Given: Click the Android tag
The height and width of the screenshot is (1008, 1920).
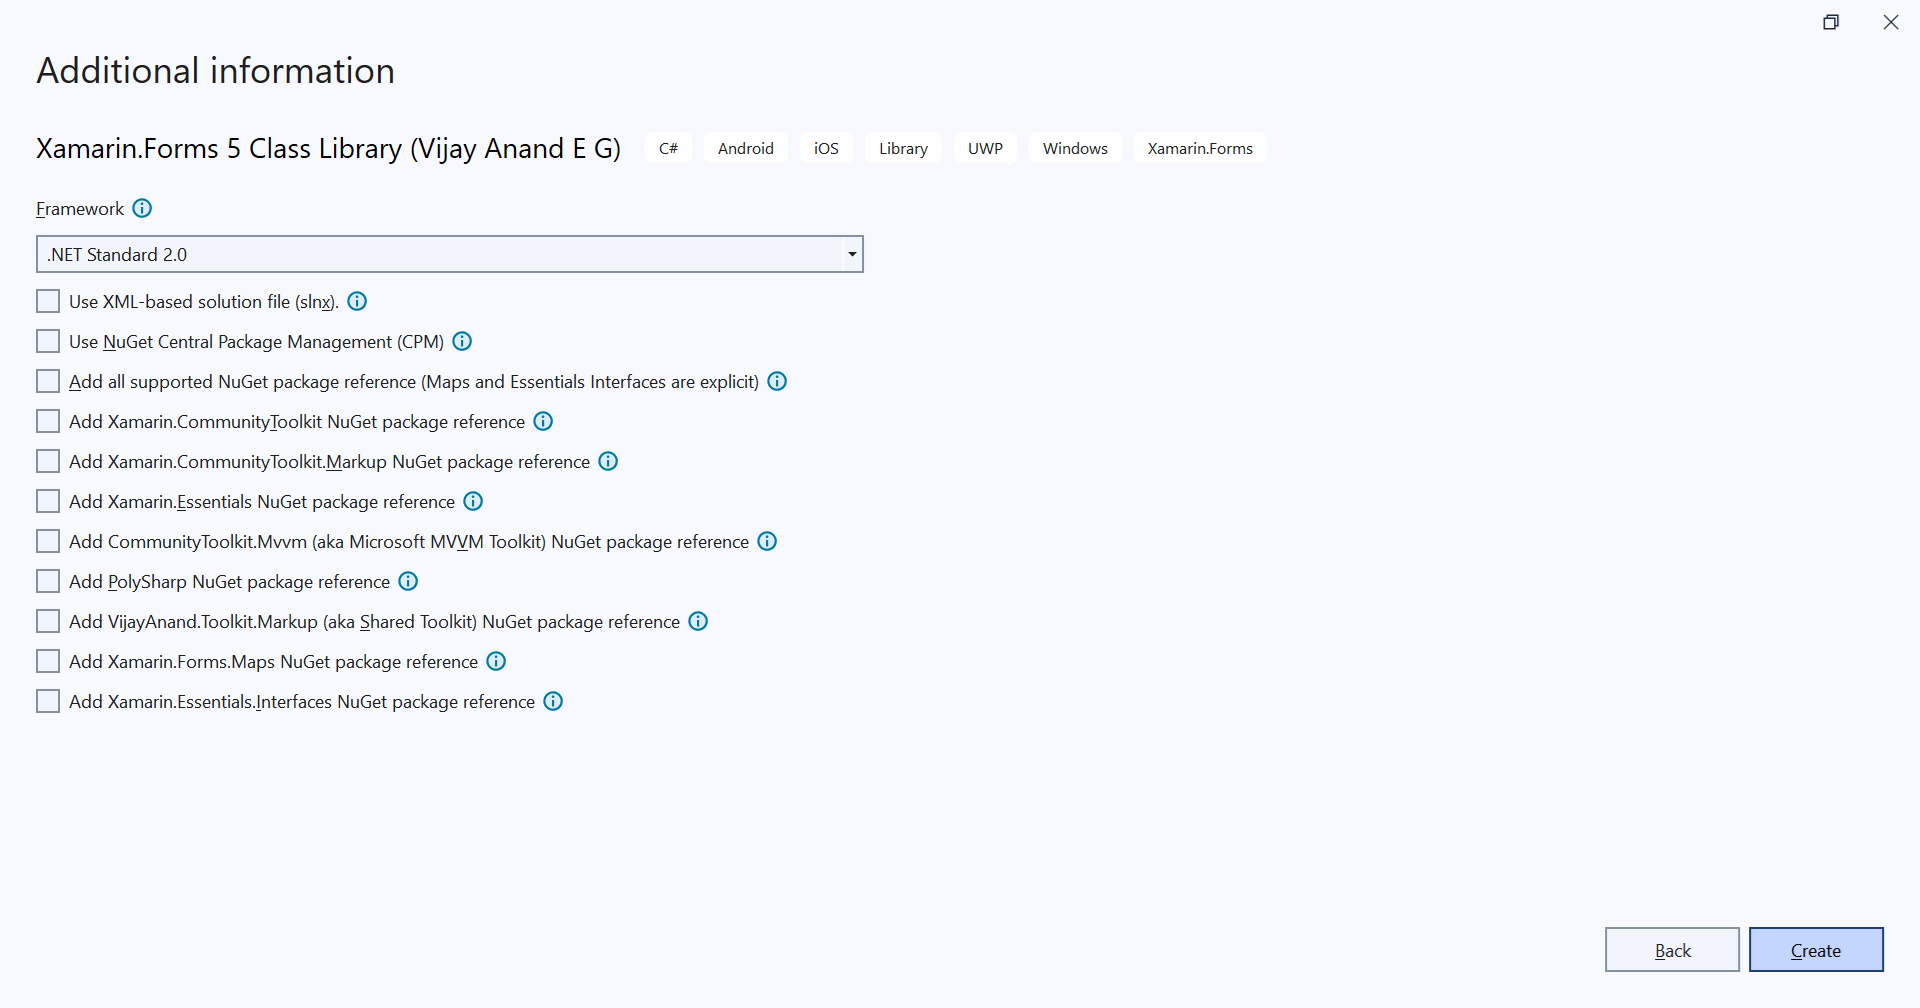Looking at the screenshot, I should pos(746,148).
